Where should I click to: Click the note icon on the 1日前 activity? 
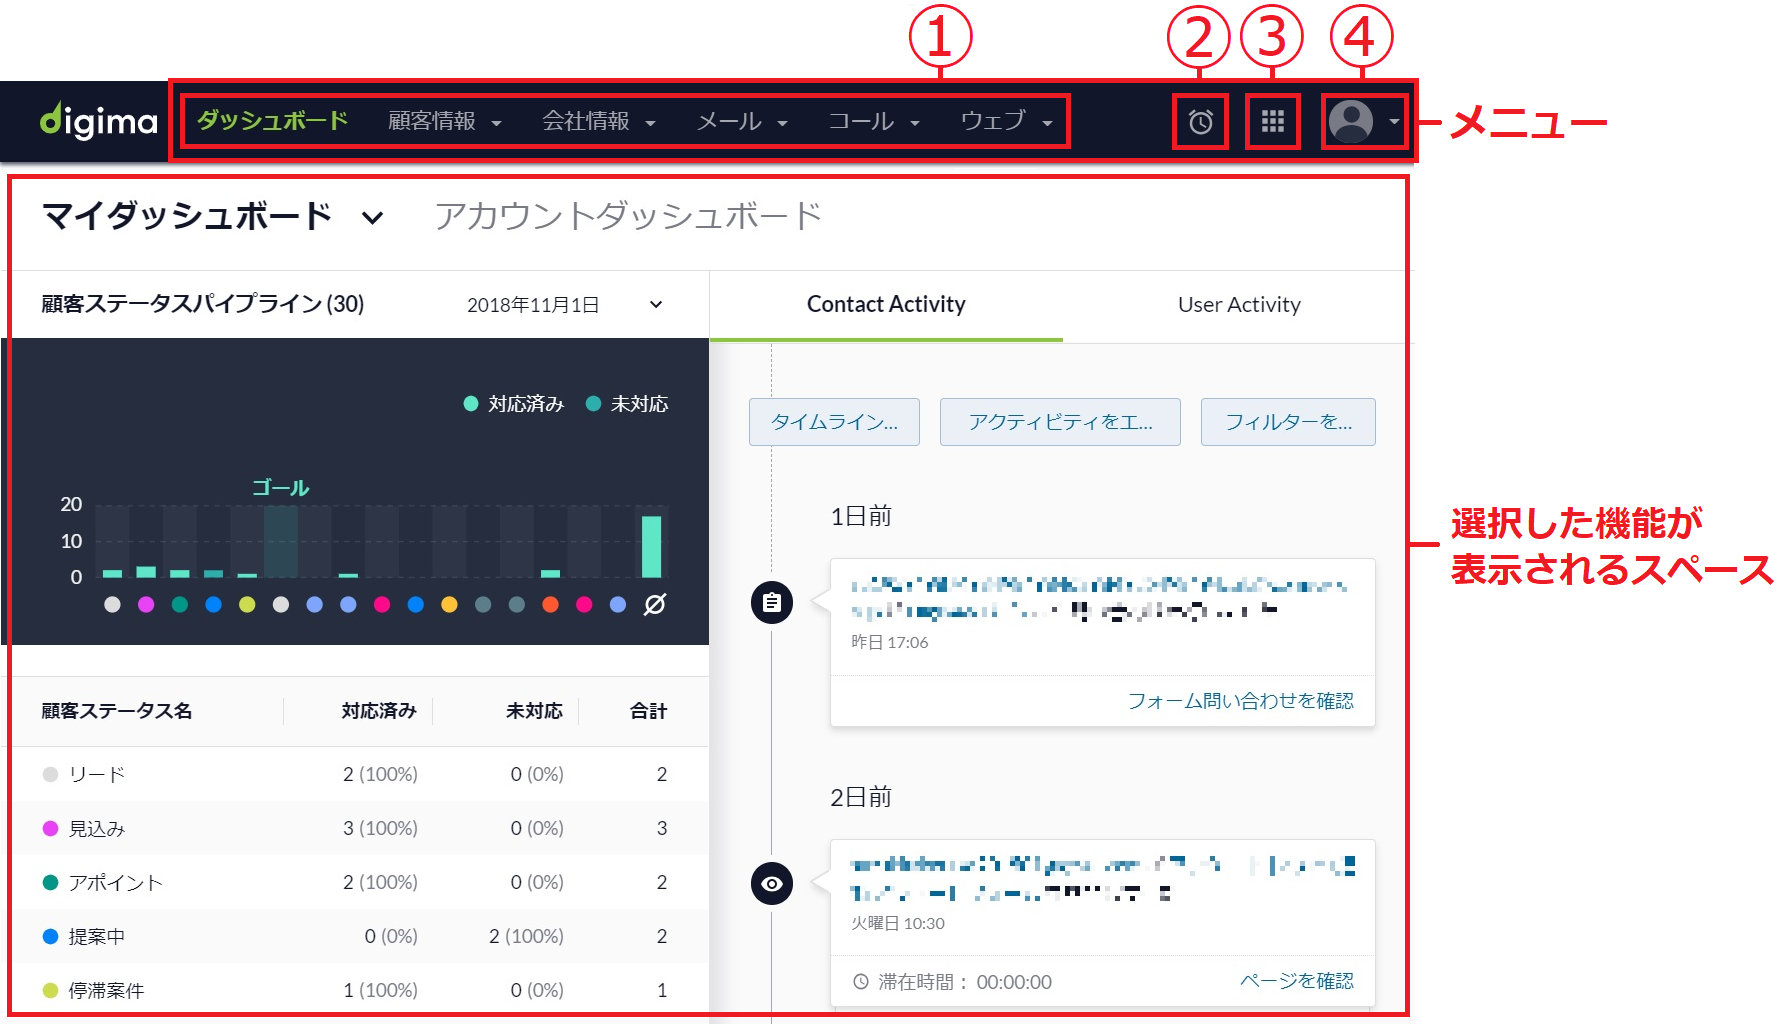click(770, 602)
